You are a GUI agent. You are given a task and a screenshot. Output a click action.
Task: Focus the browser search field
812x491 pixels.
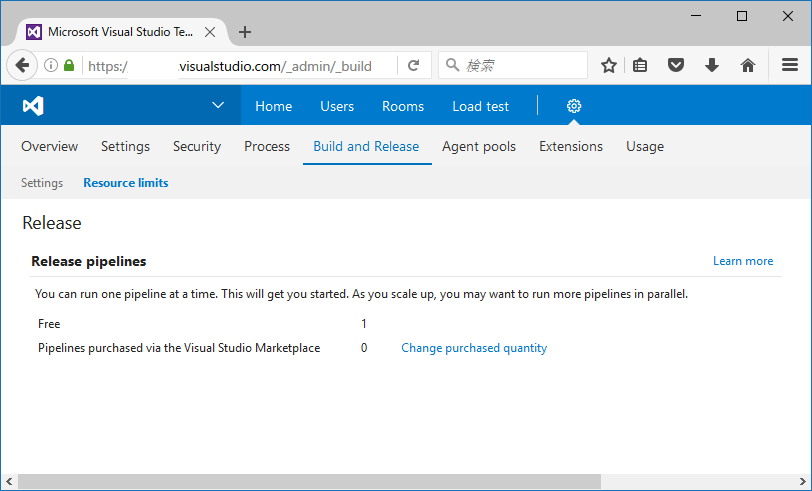(513, 65)
